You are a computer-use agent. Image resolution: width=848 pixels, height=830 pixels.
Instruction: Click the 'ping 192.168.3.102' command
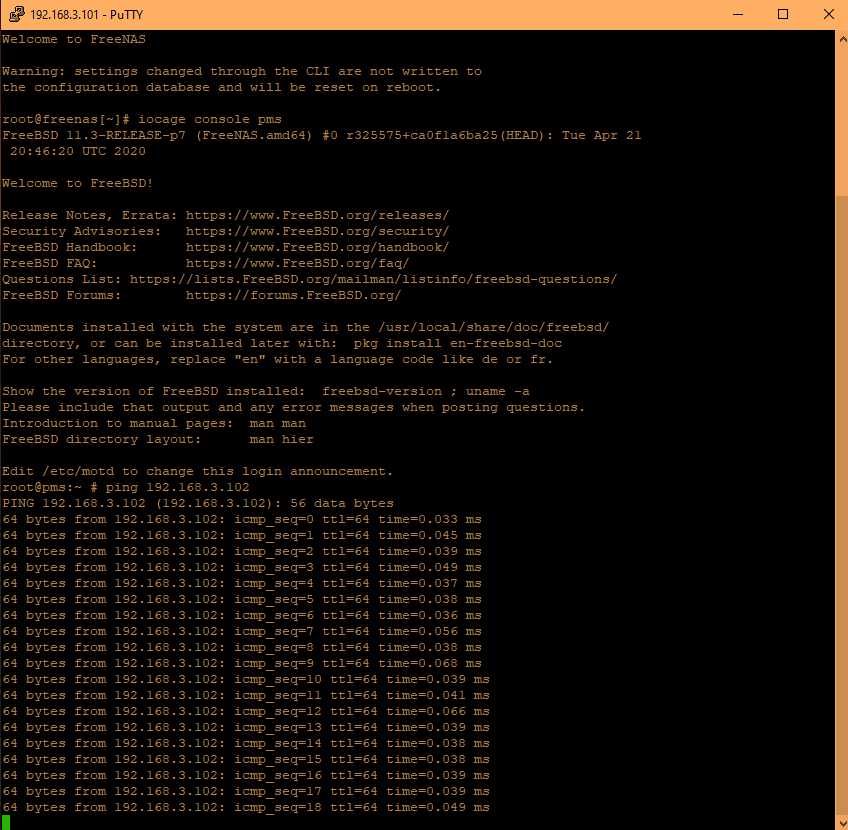coord(177,487)
